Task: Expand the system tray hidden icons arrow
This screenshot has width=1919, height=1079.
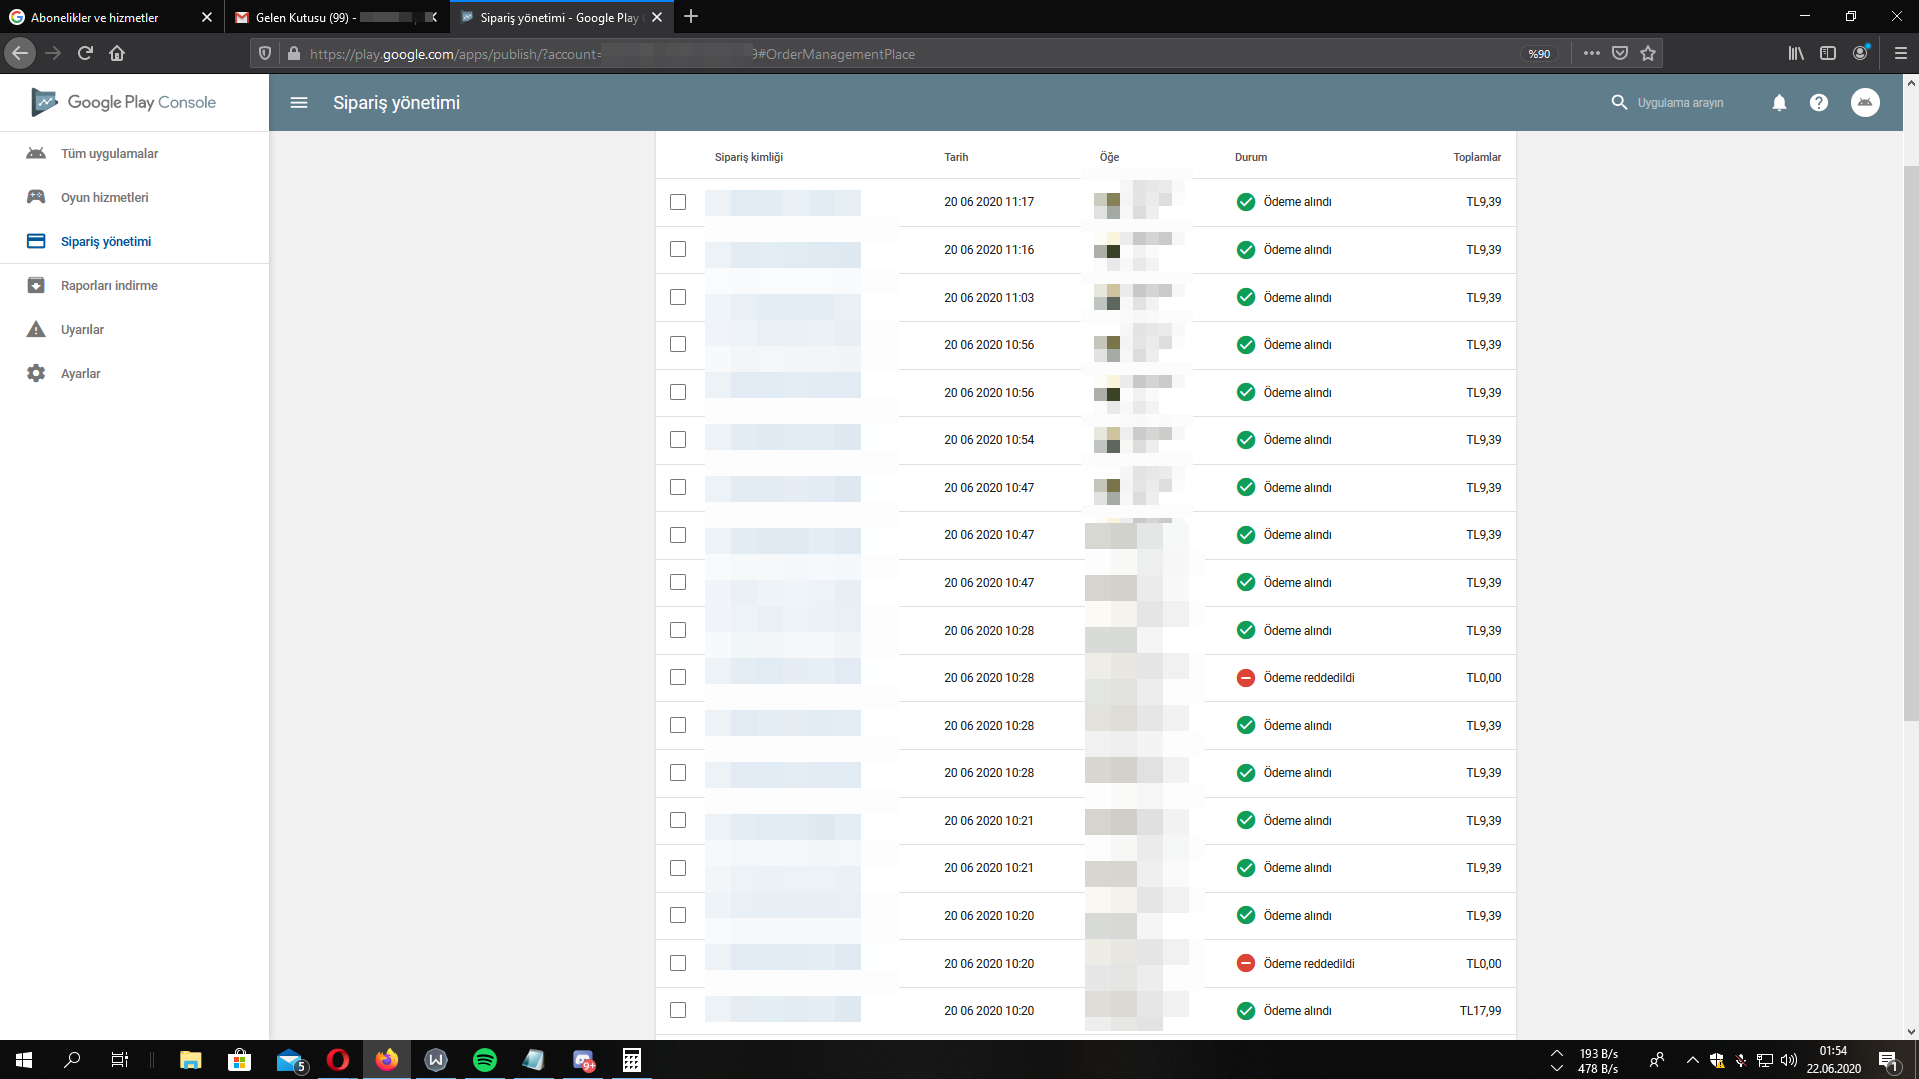Action: (1692, 1060)
